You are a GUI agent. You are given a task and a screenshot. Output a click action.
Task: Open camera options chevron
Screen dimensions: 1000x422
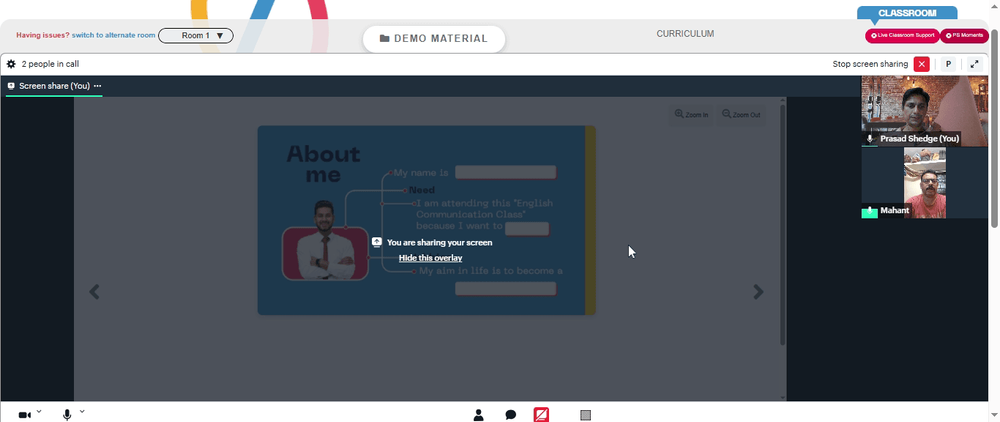[39, 412]
